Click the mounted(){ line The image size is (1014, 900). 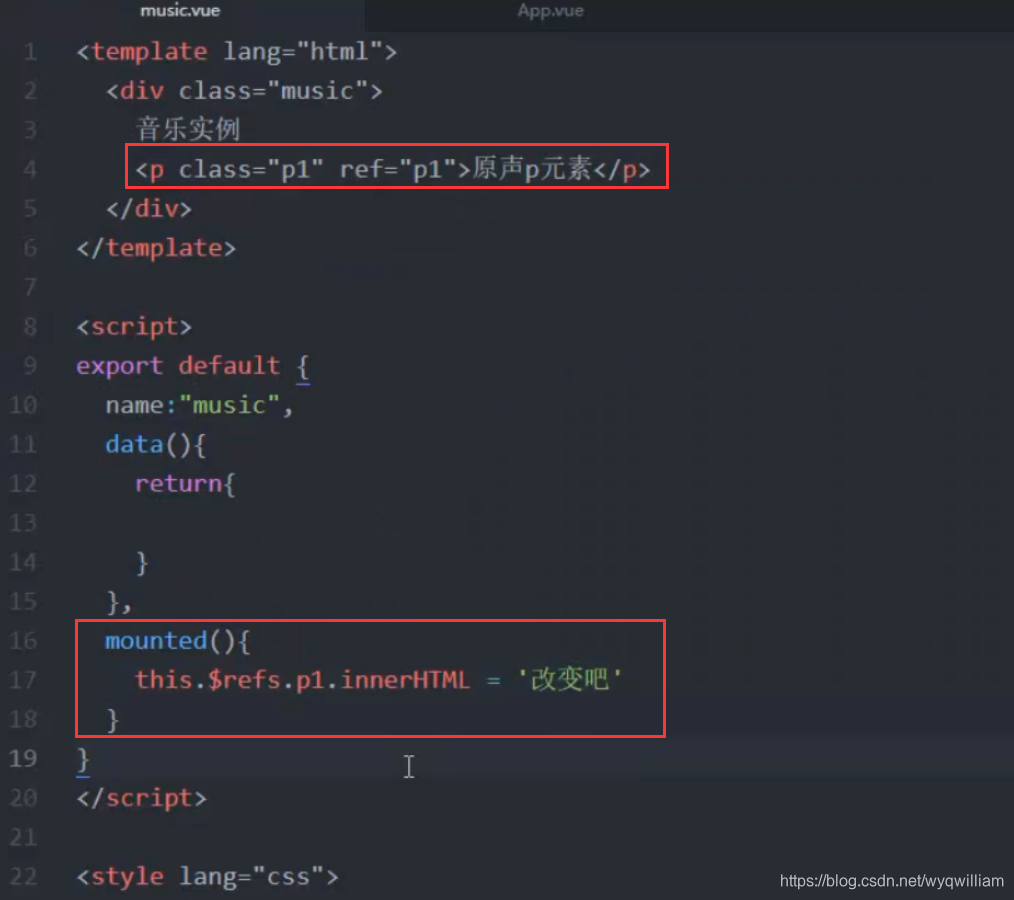click(177, 641)
